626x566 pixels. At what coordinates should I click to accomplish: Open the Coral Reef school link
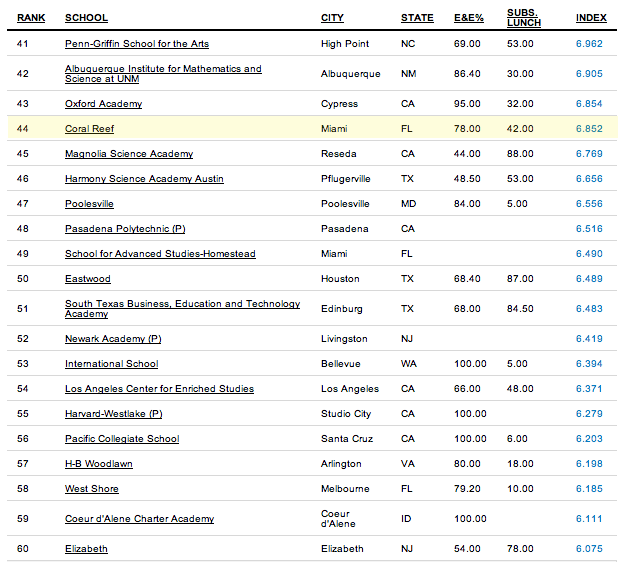click(89, 129)
